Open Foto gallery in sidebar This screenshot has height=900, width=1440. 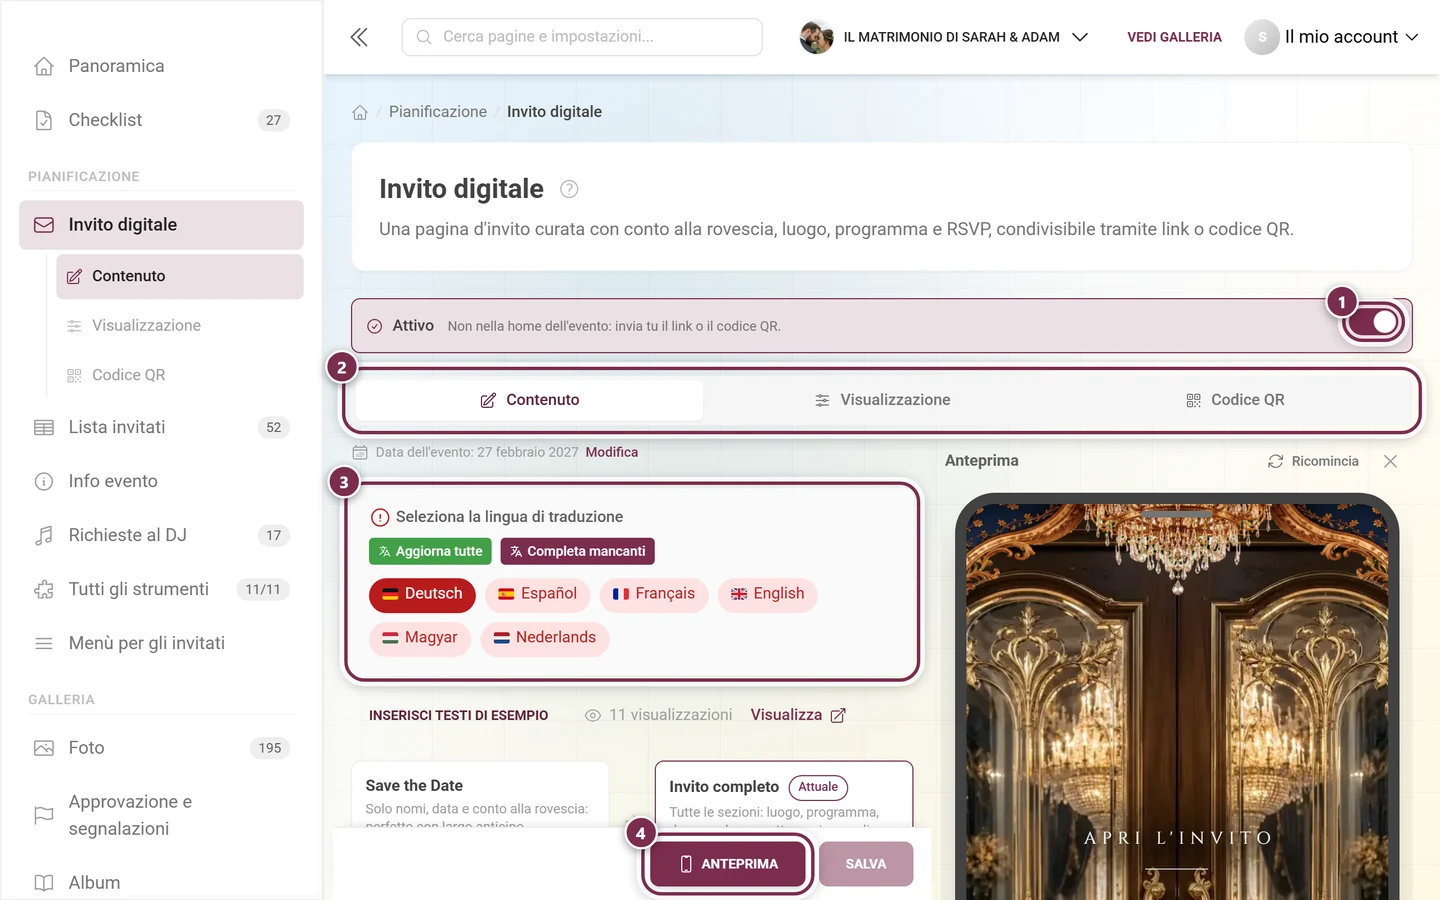click(x=161, y=748)
